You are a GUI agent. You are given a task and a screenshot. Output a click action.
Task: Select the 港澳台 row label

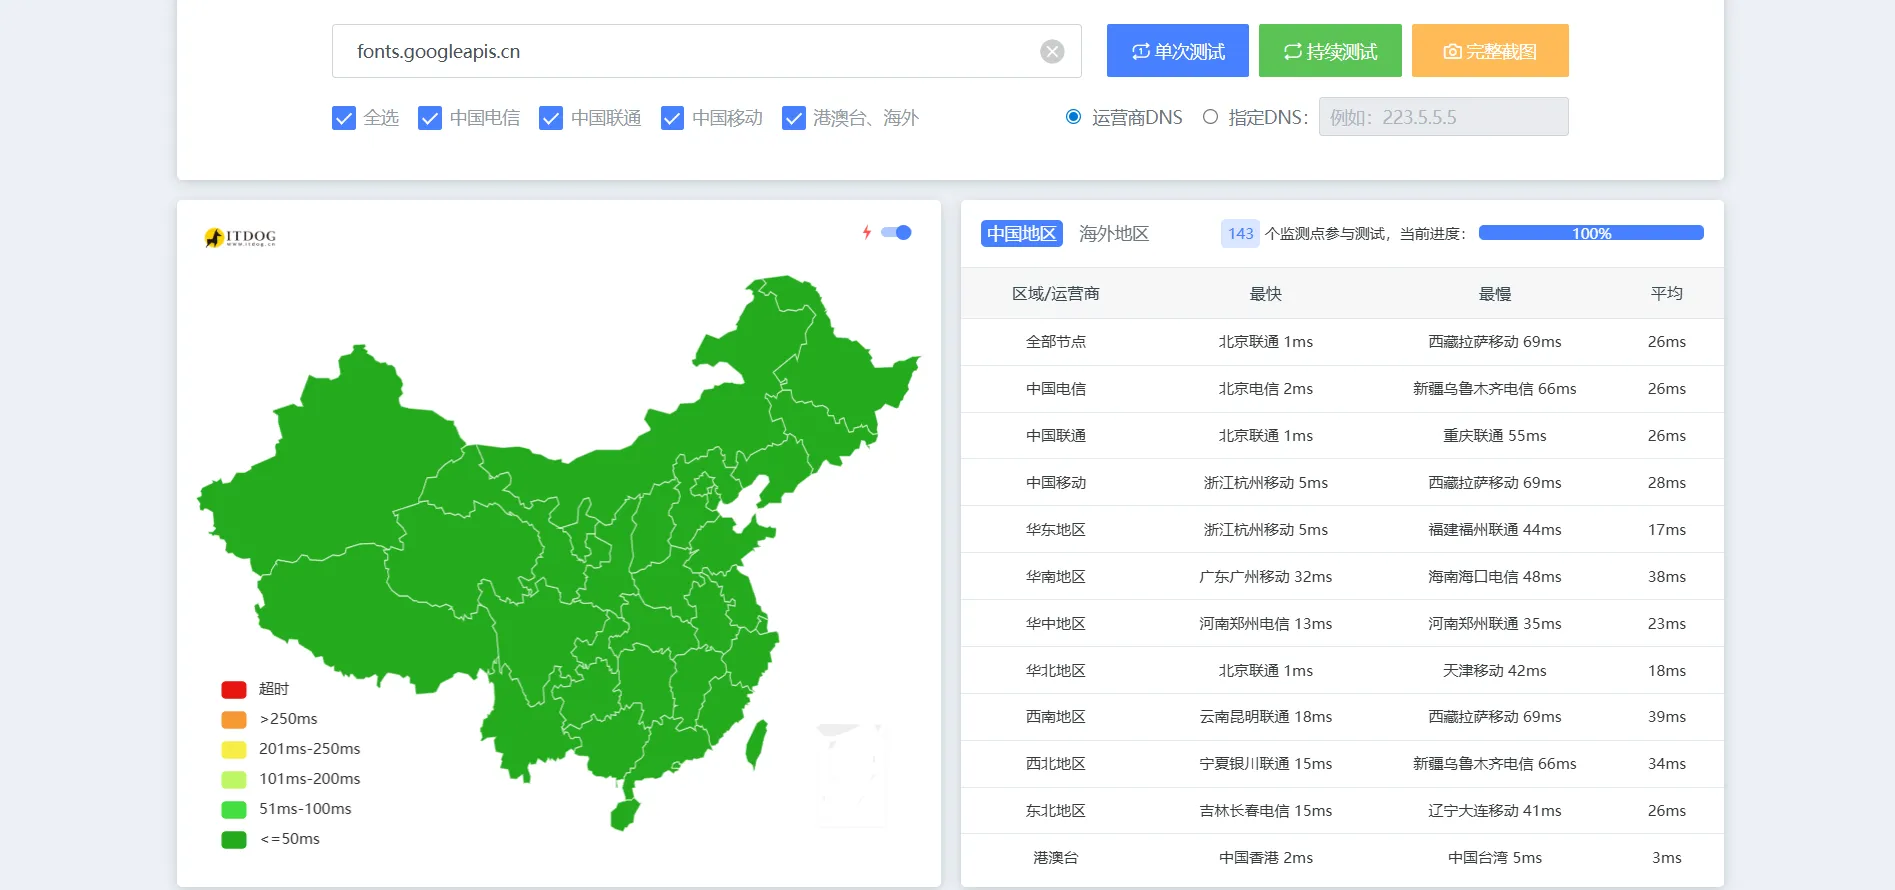point(1056,858)
